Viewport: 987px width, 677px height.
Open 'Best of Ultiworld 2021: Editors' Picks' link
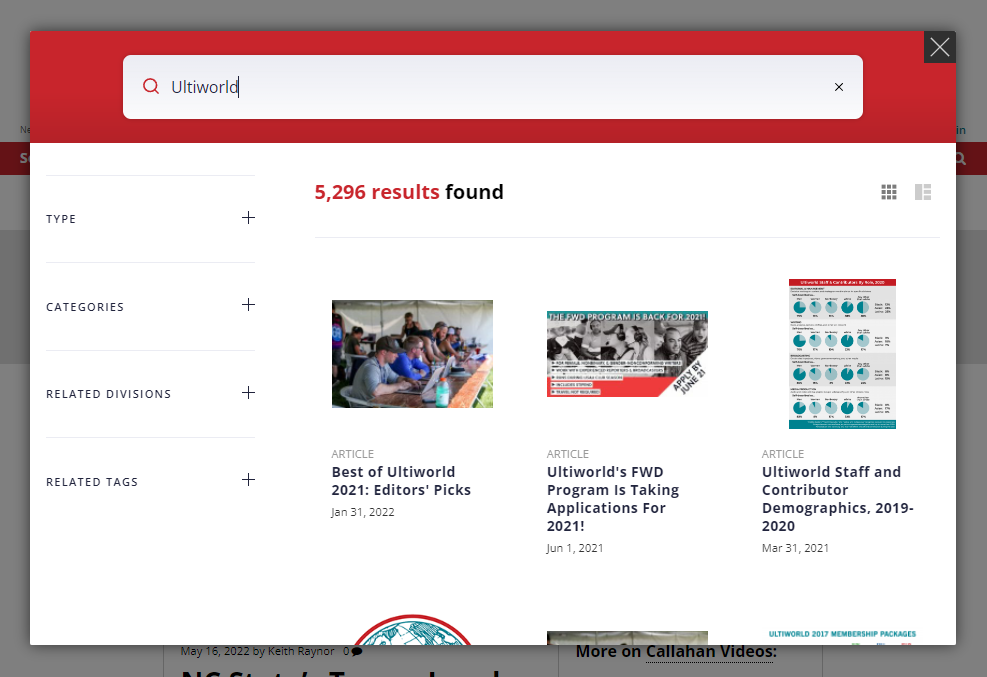click(401, 481)
